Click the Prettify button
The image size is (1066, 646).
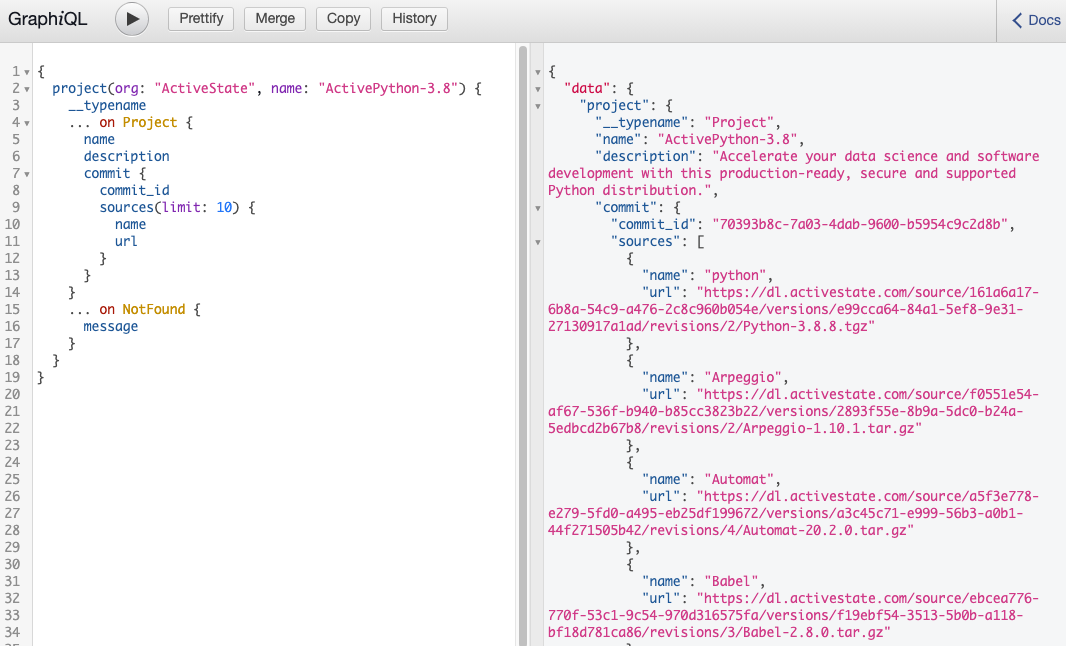coord(201,18)
